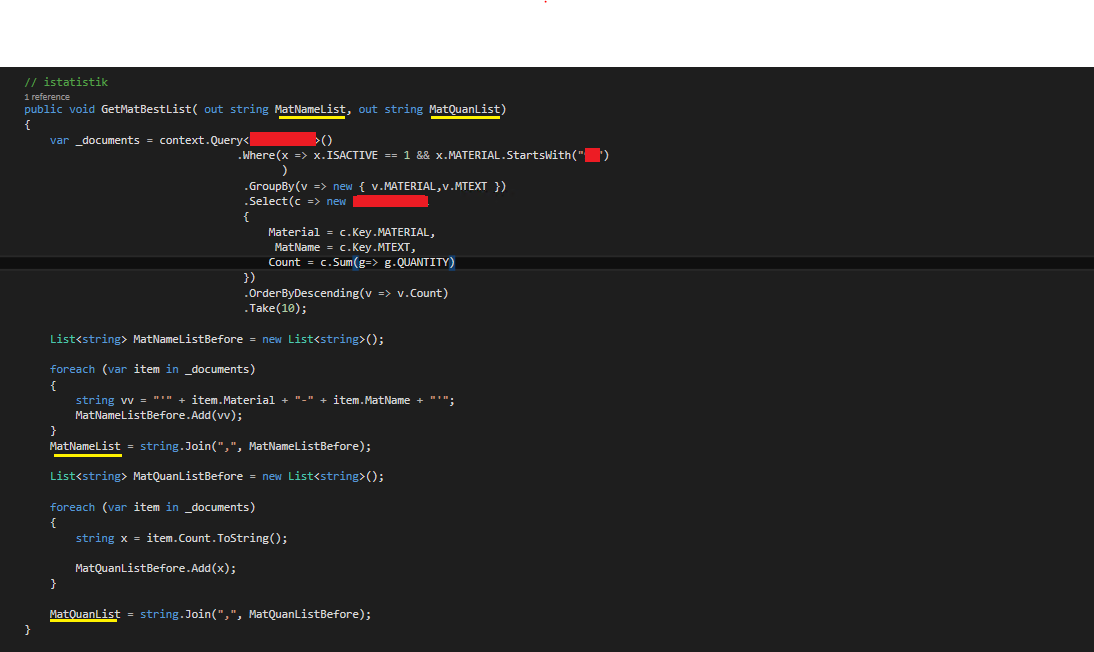Viewport: 1094px width, 652px height.
Task: Click the "string vv" variable declaration
Action: [104, 400]
